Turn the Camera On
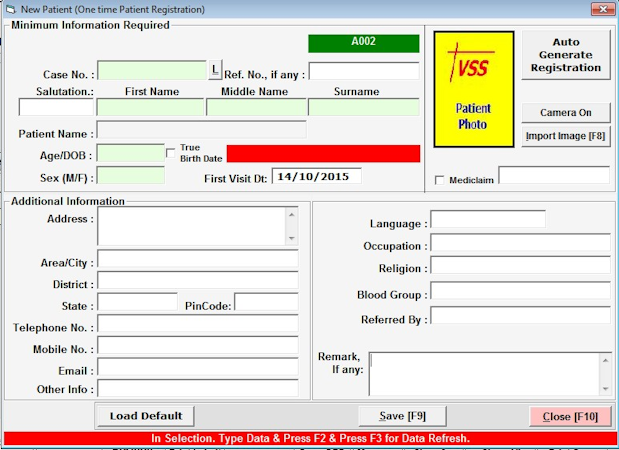 click(x=566, y=113)
